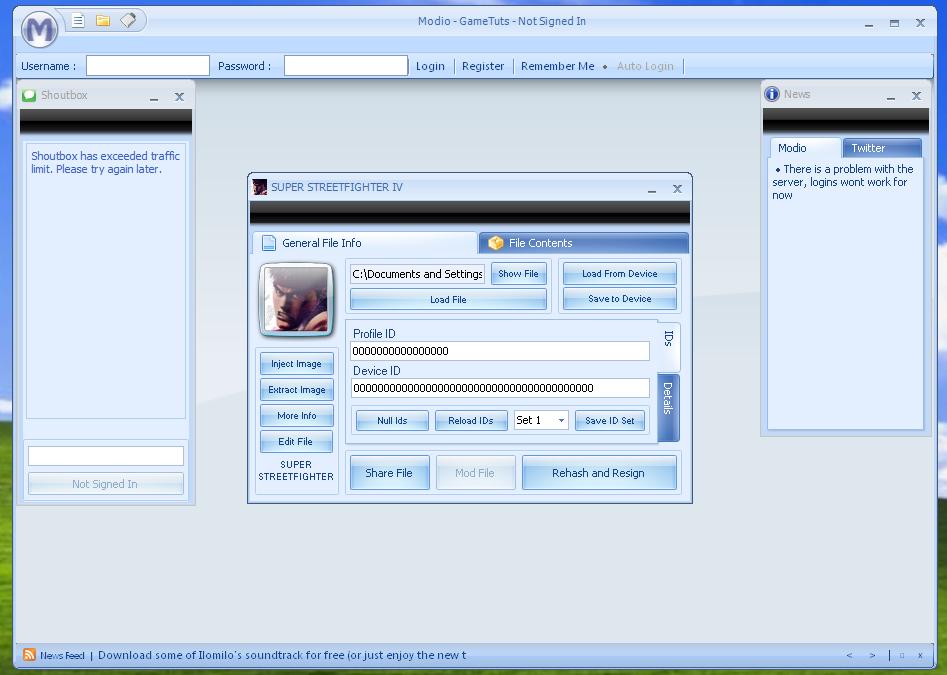Click the file path field
Screen dimensions: 947x675
[x=417, y=274]
